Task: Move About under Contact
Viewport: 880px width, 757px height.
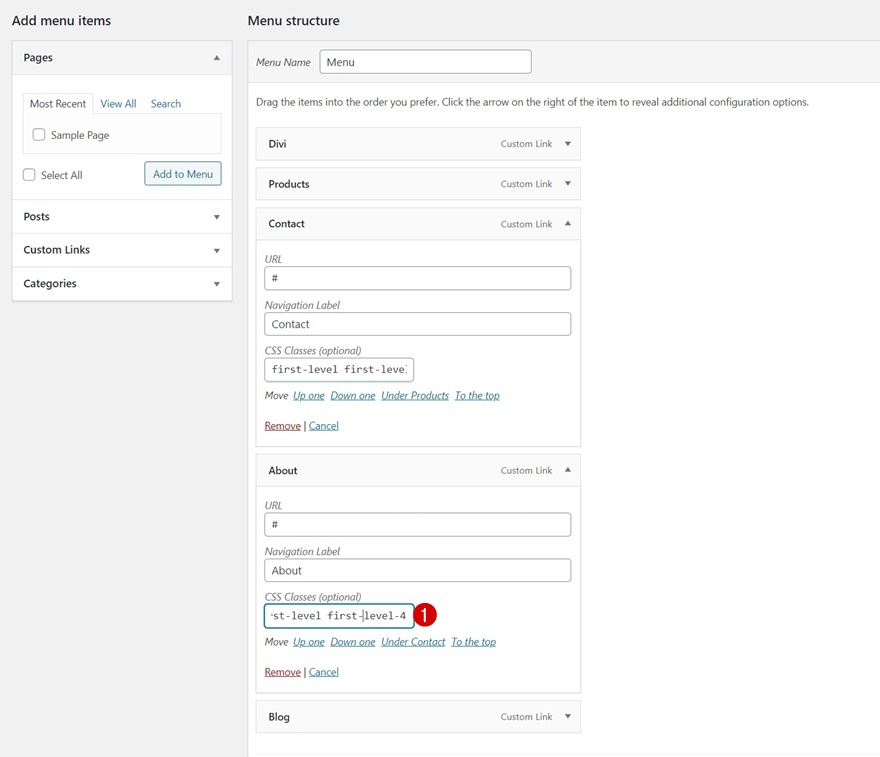Action: point(413,642)
